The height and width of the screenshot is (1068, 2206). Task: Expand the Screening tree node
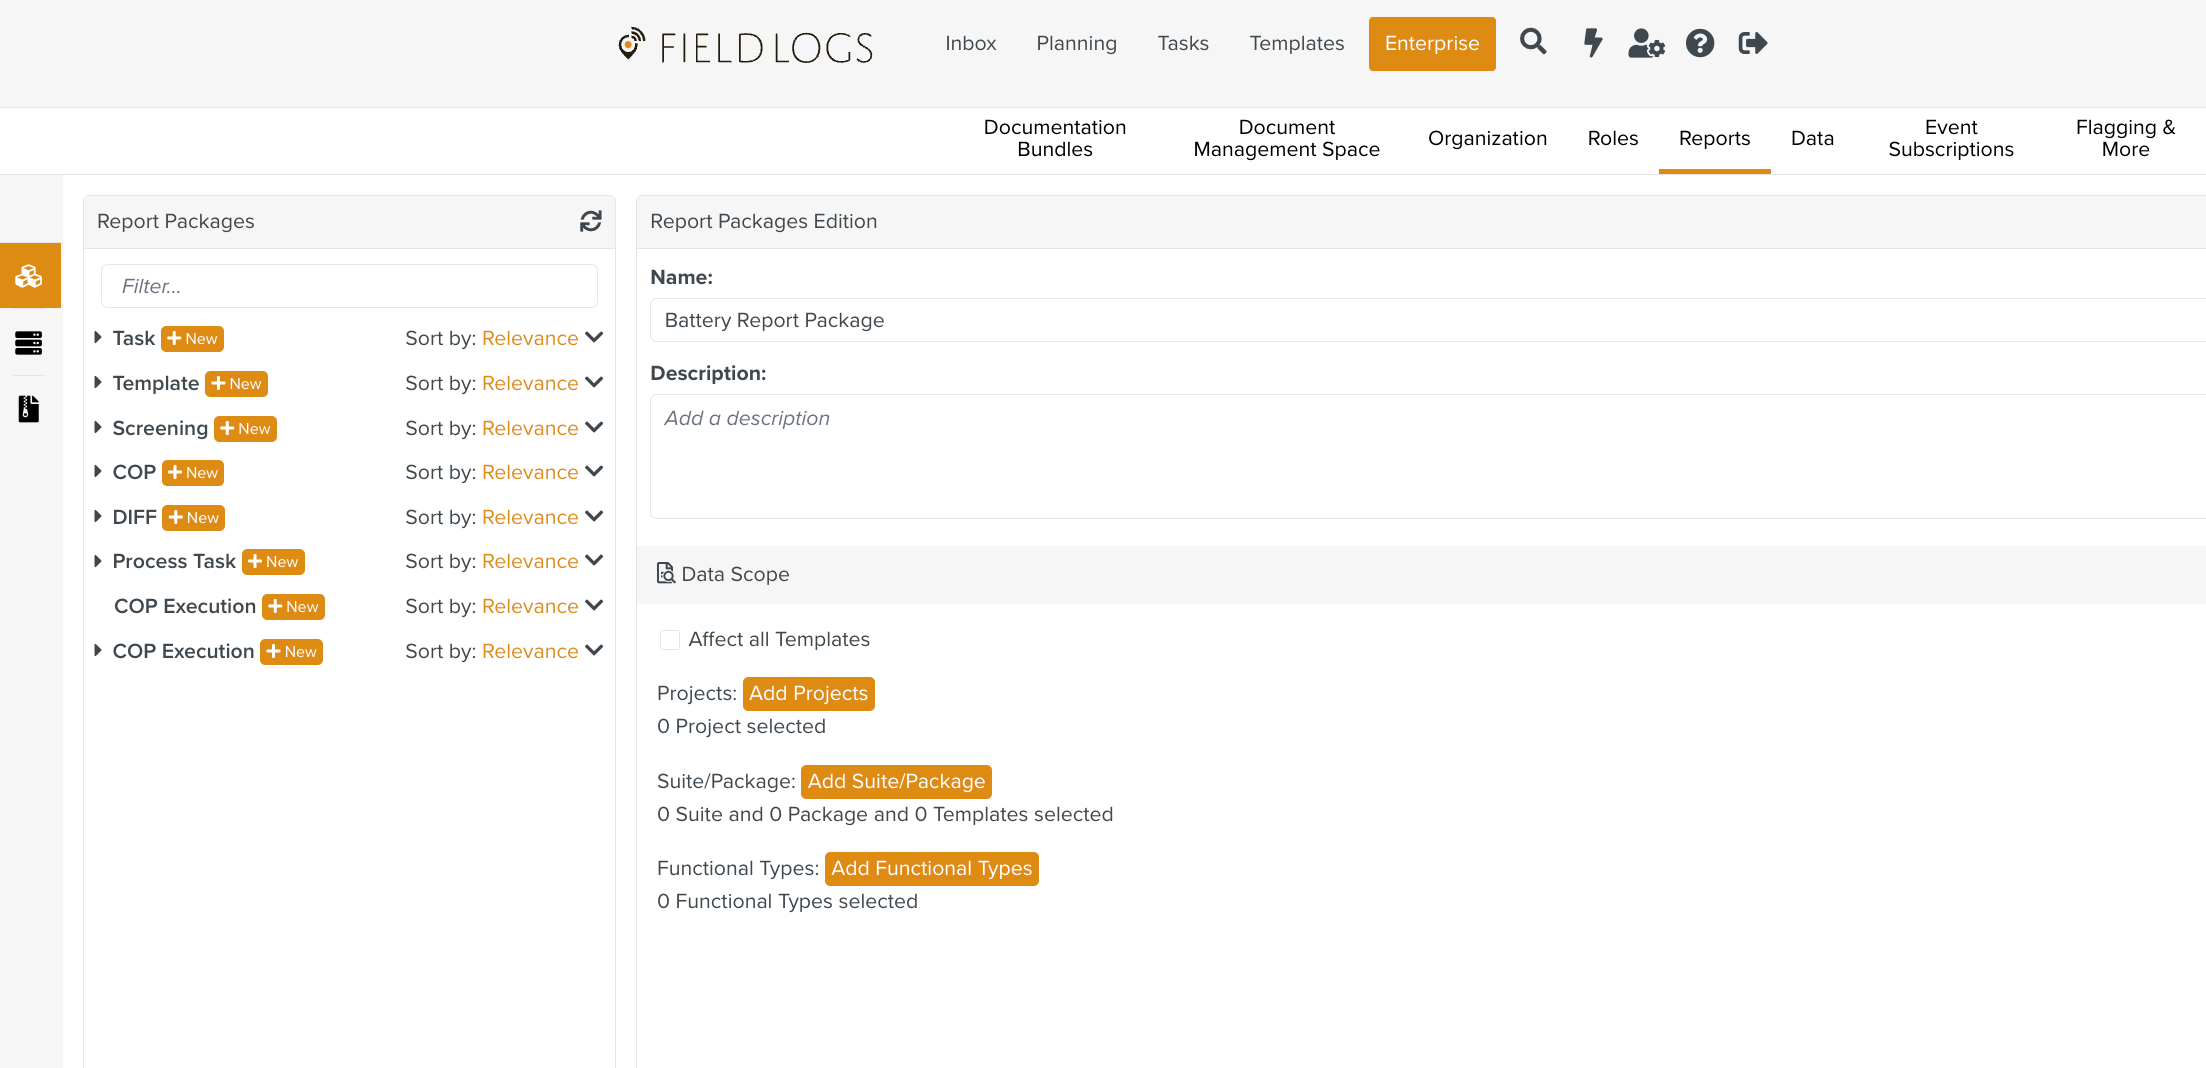pos(98,428)
